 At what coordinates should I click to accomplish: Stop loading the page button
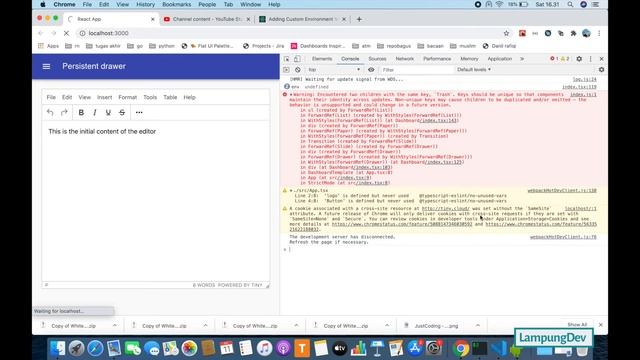pyautogui.click(x=67, y=33)
